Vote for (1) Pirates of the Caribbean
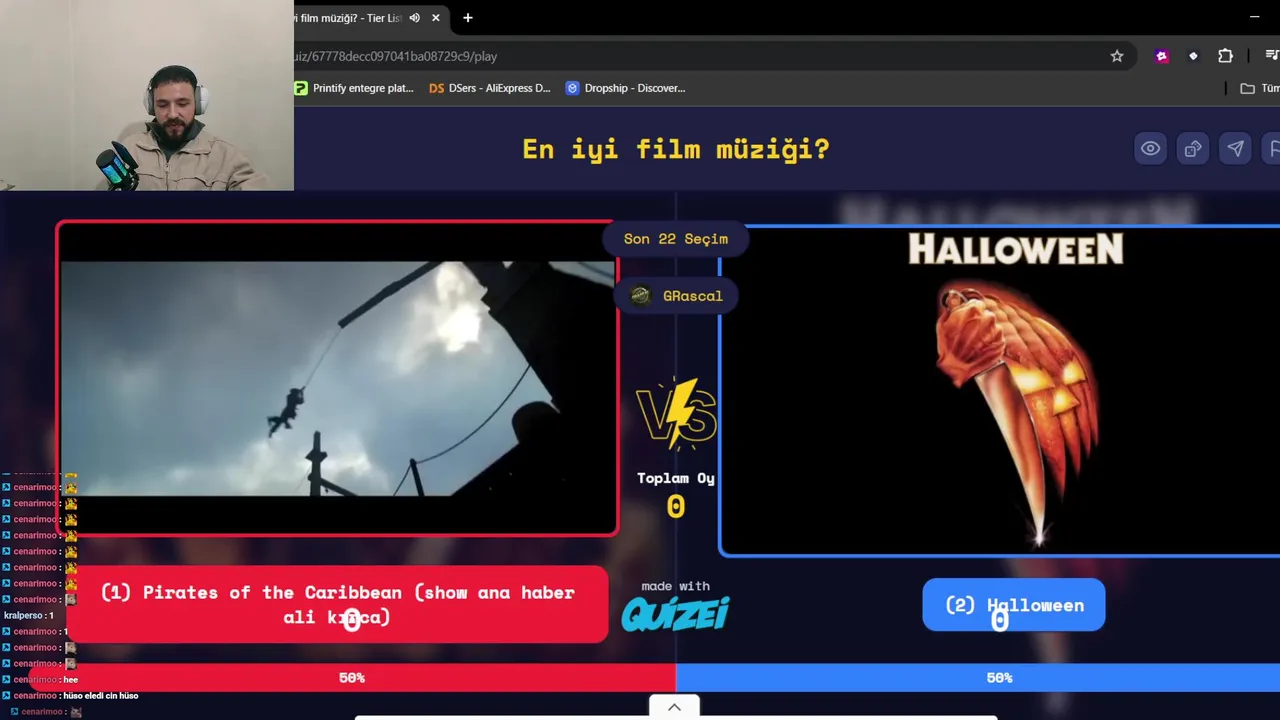The height and width of the screenshot is (720, 1280). [337, 605]
